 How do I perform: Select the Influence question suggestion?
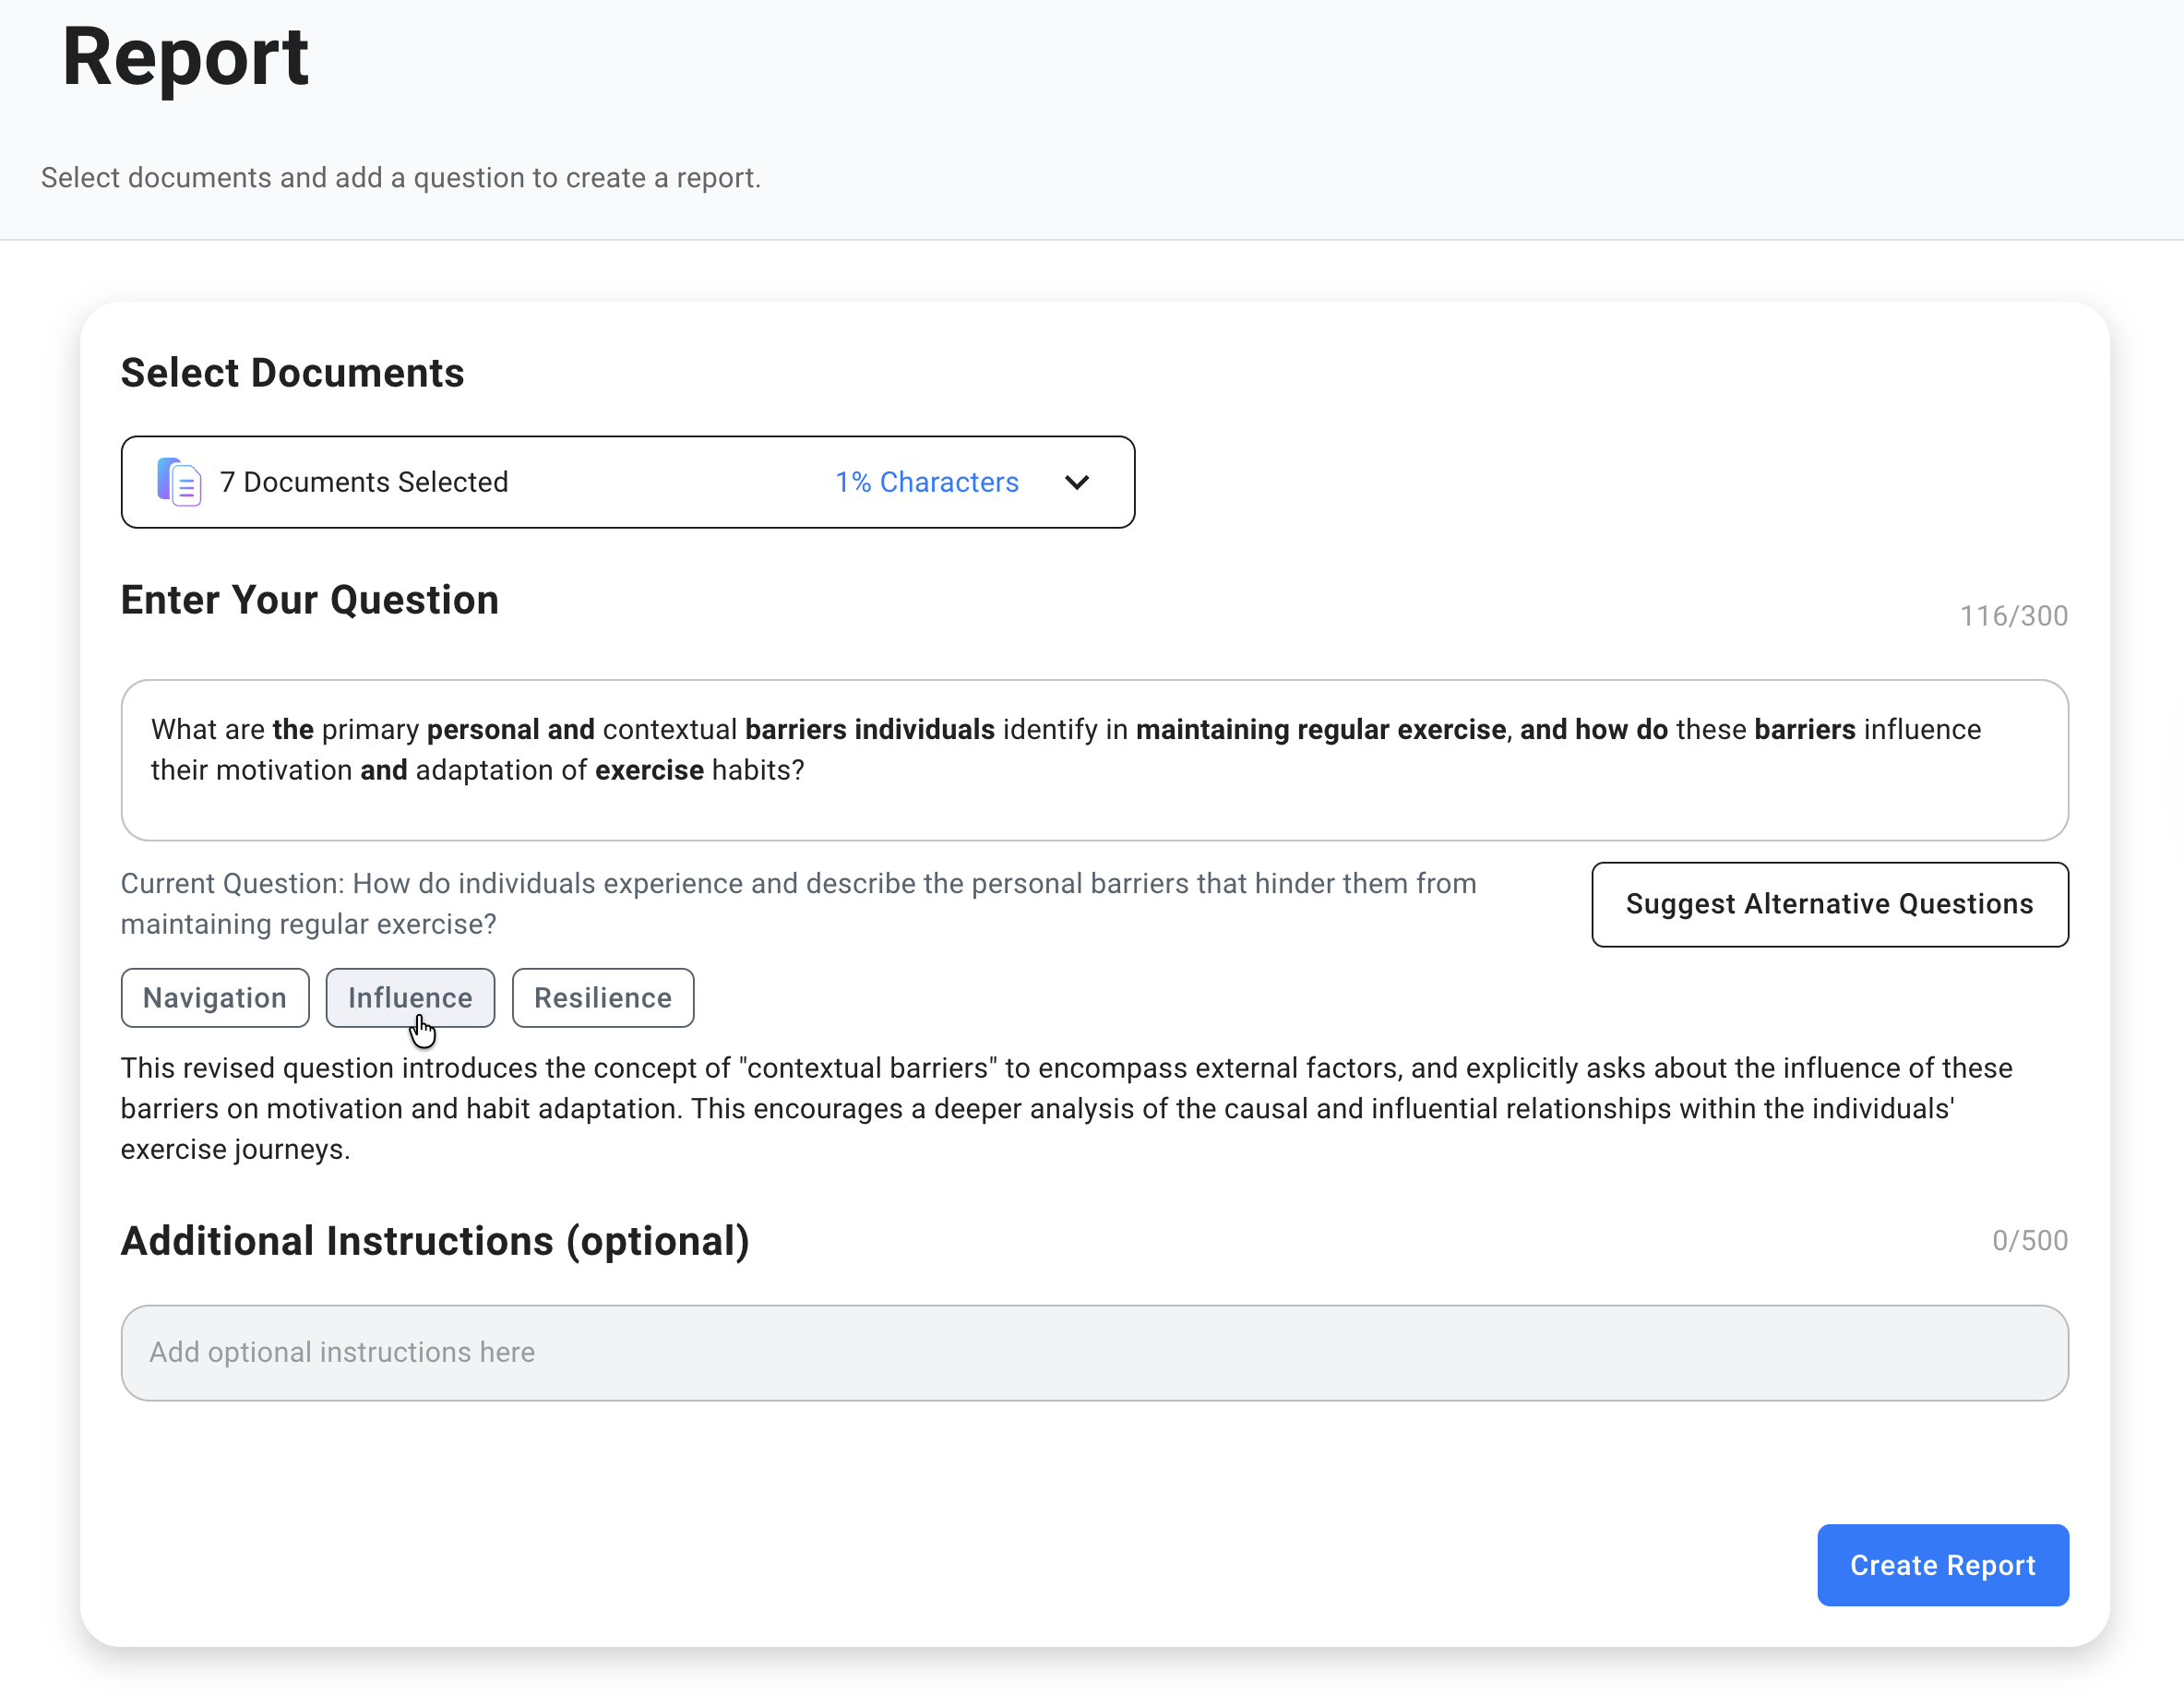(x=410, y=997)
